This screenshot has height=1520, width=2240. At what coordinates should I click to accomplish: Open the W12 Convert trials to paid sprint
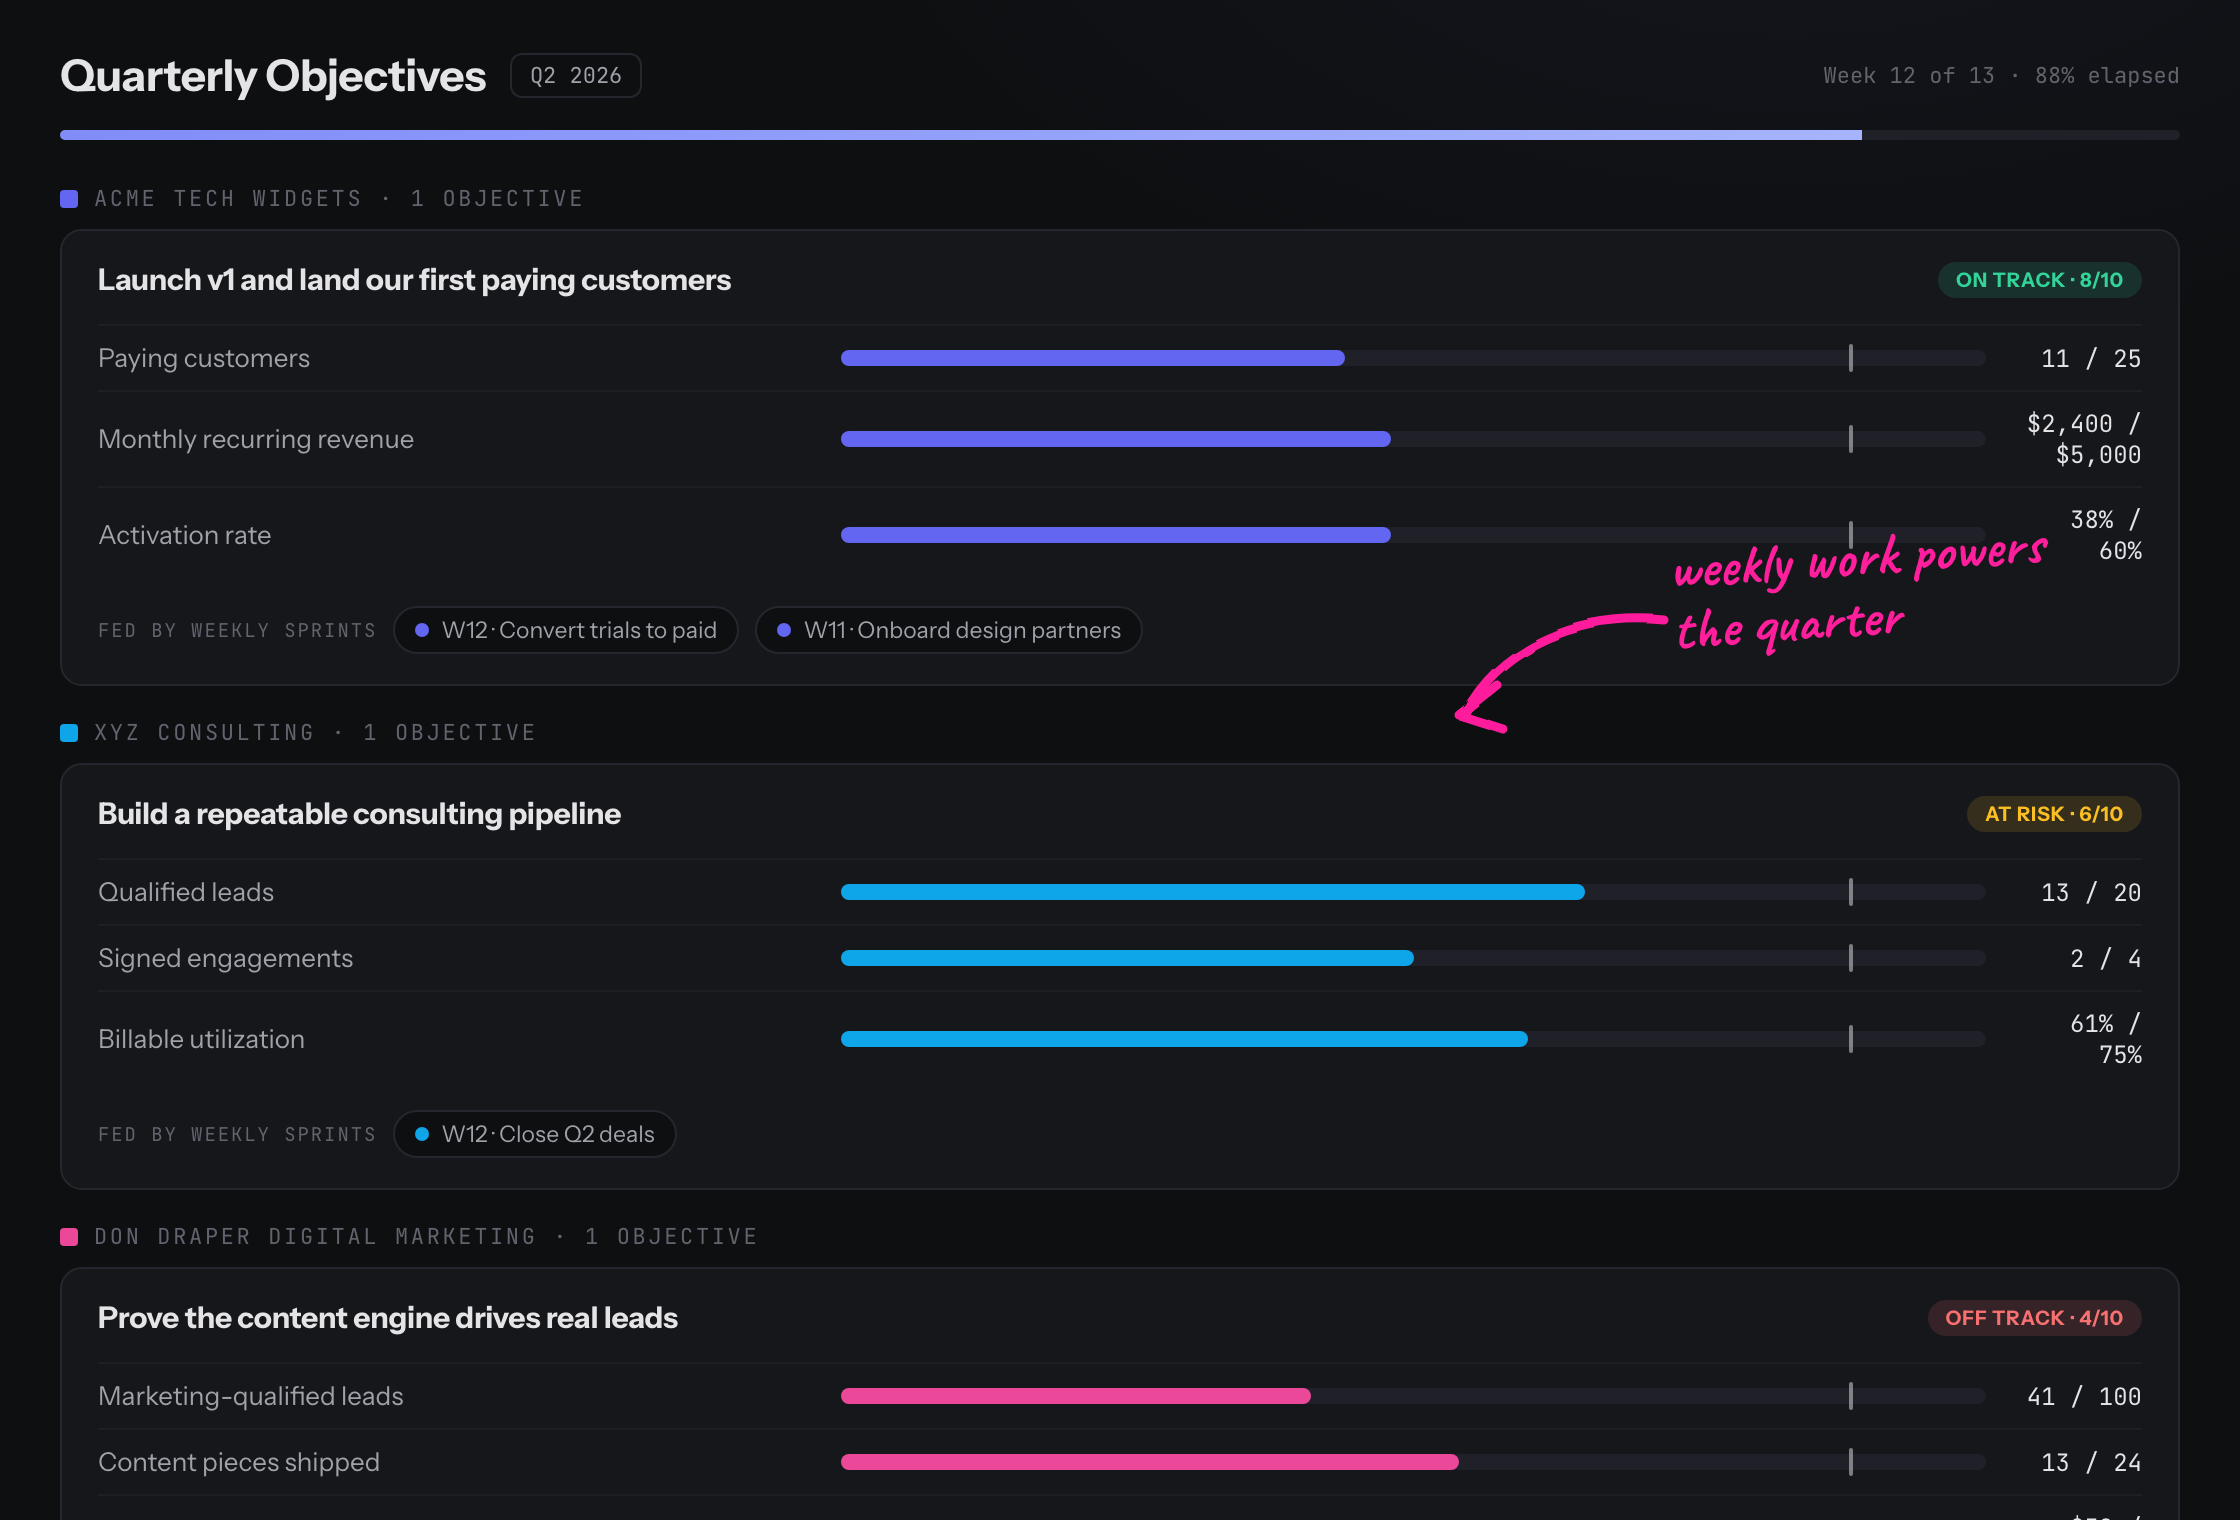coord(566,630)
